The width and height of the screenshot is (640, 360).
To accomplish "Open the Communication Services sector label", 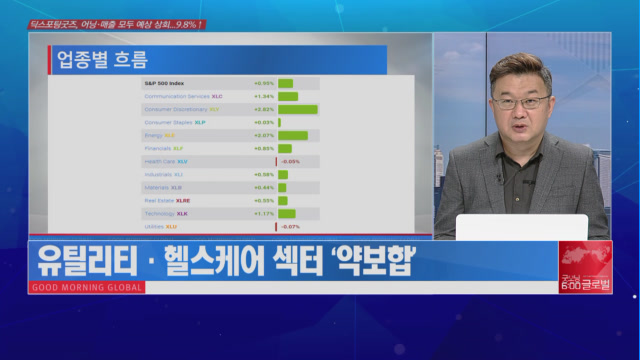I will coord(177,96).
